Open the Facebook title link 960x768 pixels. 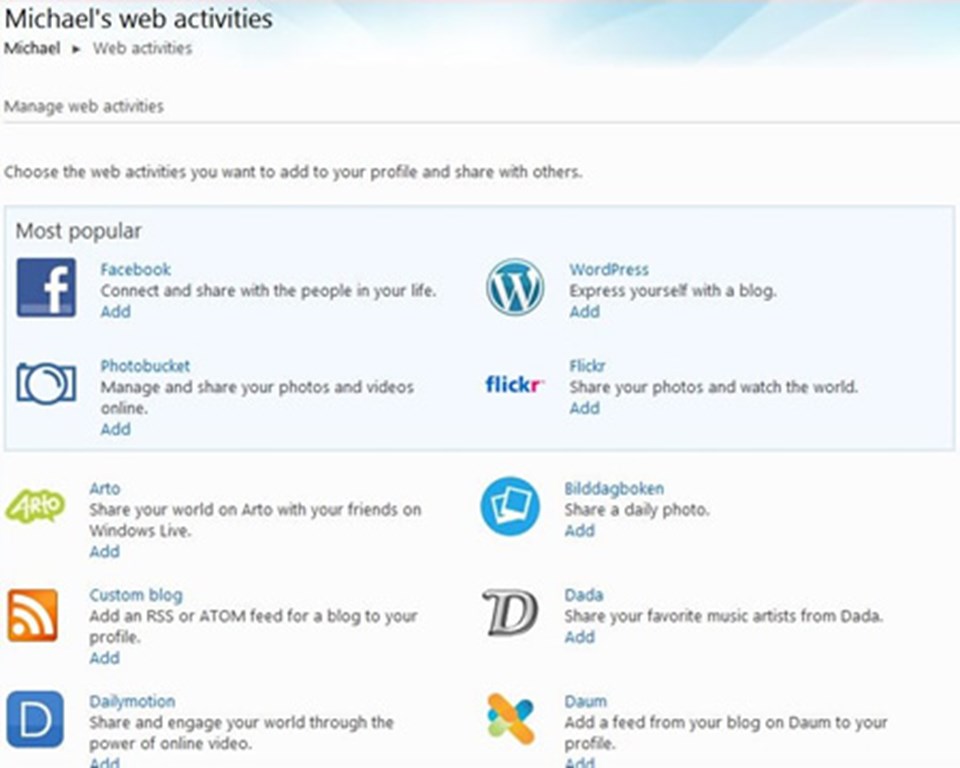point(135,269)
